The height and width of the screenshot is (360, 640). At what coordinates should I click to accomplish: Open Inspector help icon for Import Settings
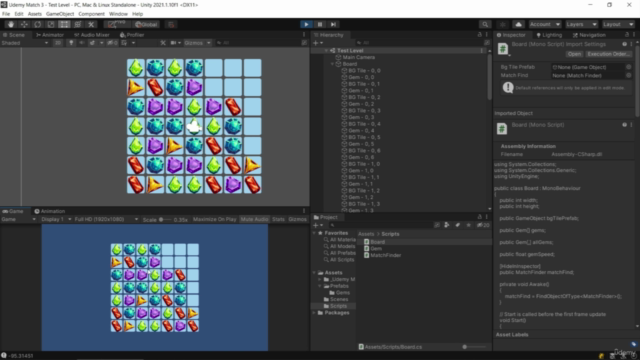[624, 44]
